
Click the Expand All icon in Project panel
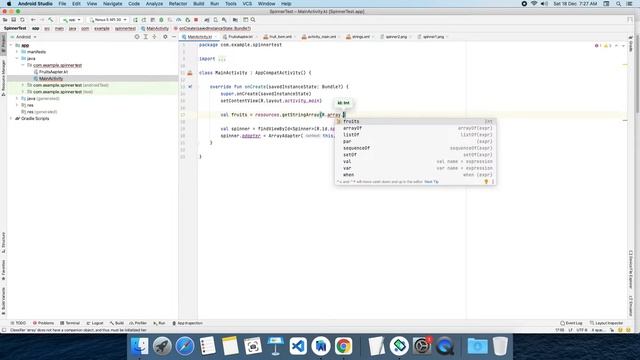[146, 37]
